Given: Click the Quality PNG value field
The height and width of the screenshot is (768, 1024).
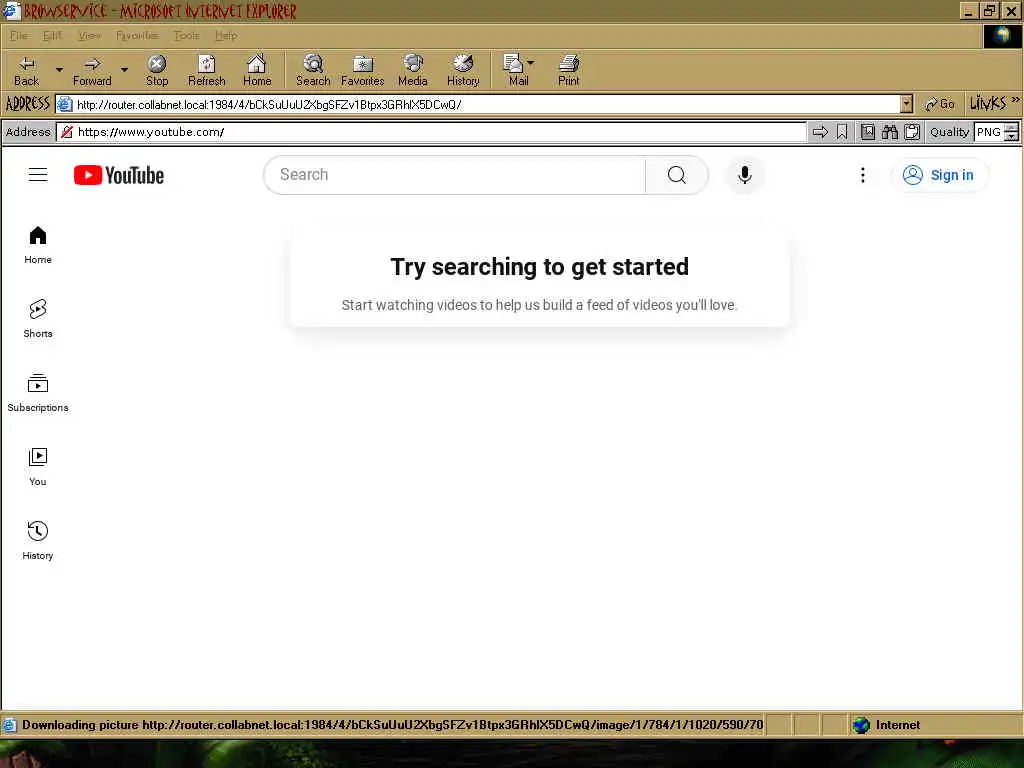Looking at the screenshot, I should (989, 132).
